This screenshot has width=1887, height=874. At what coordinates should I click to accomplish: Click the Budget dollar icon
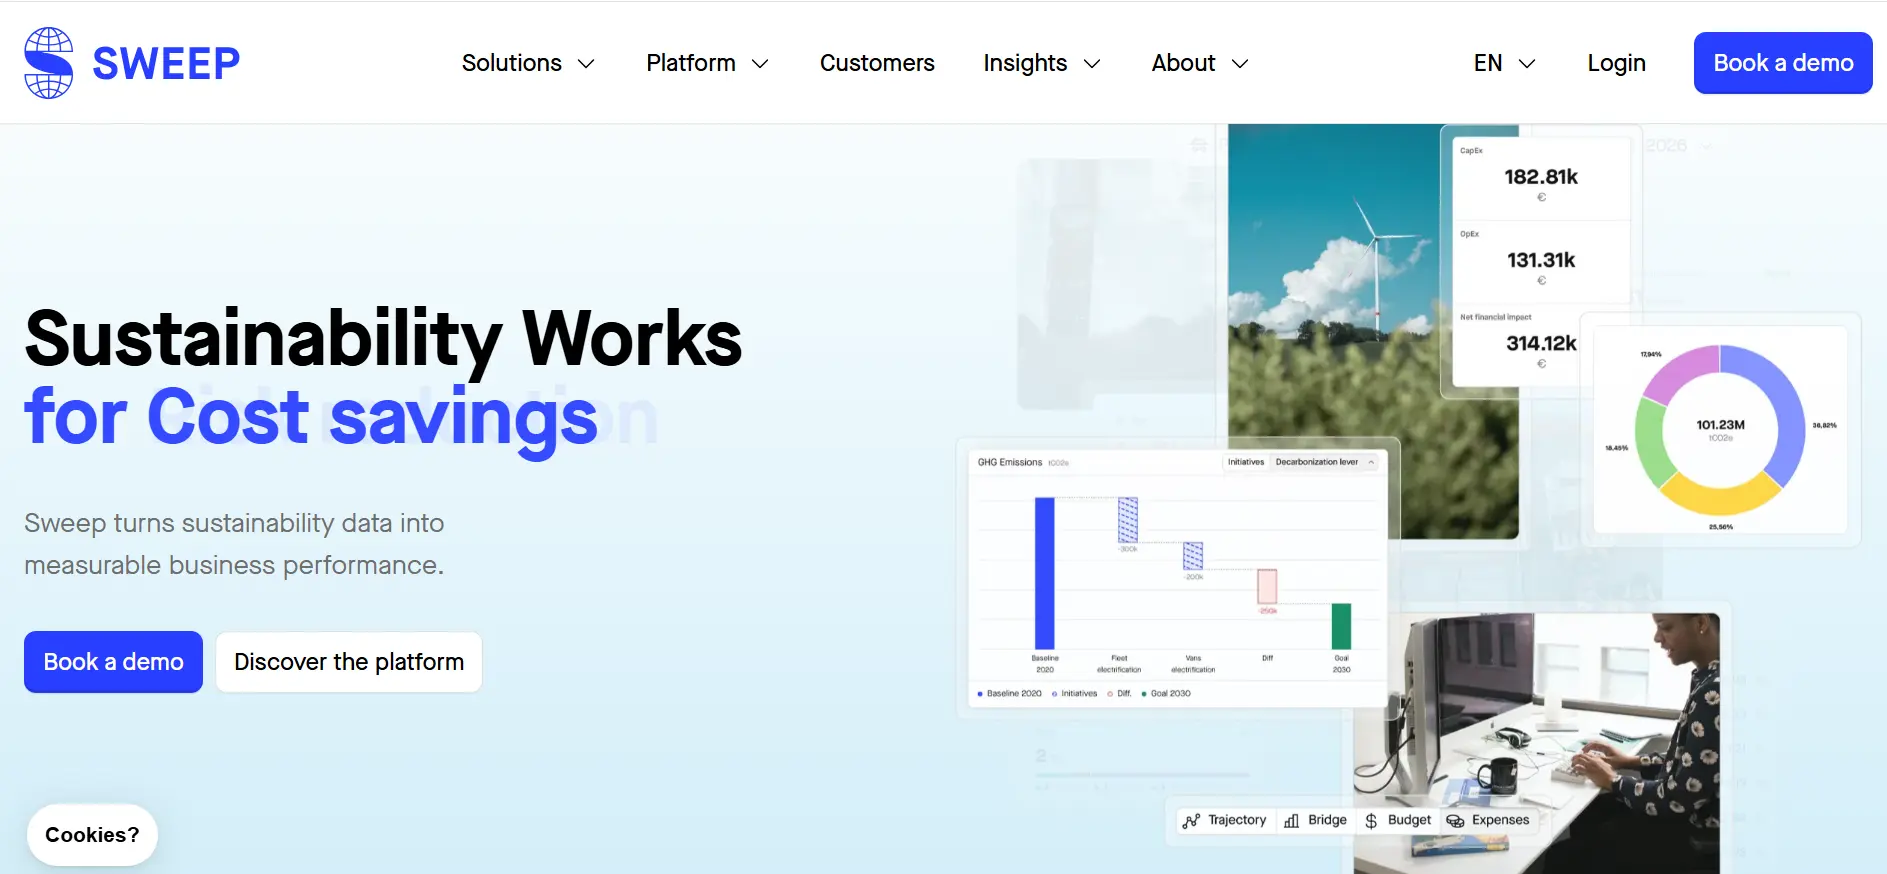click(1371, 821)
